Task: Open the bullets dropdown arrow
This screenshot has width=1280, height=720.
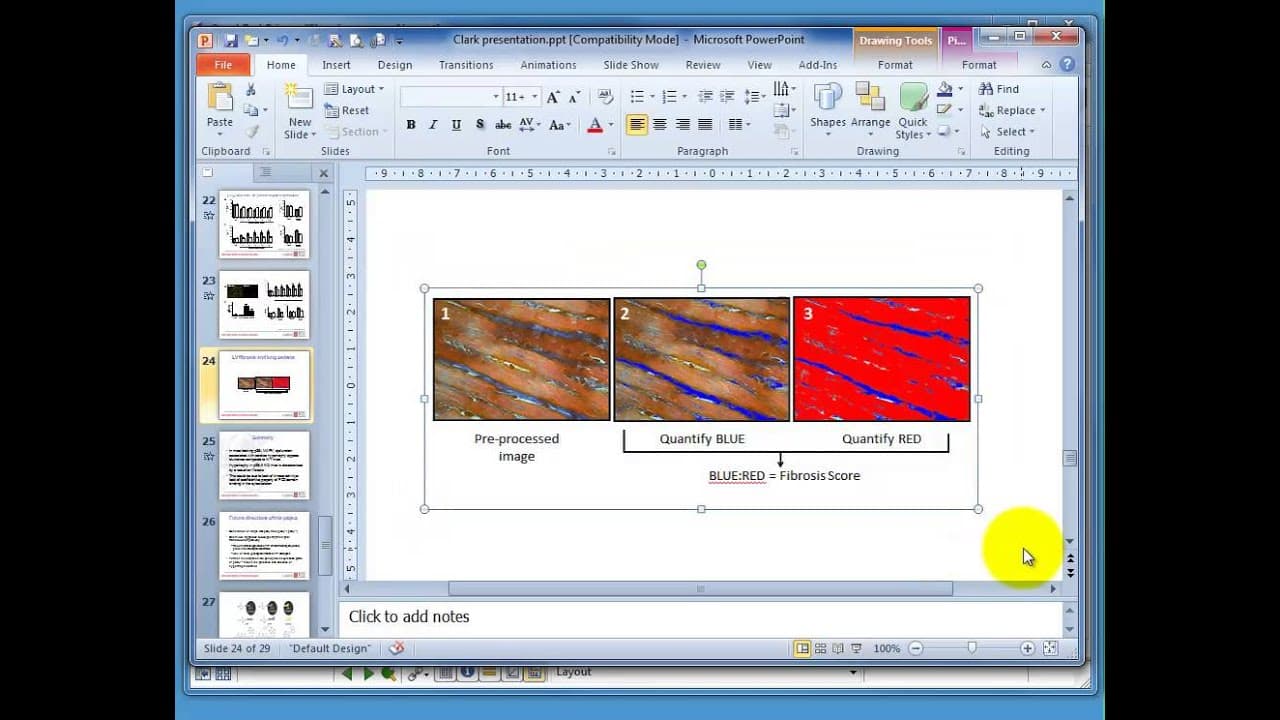Action: [x=651, y=97]
